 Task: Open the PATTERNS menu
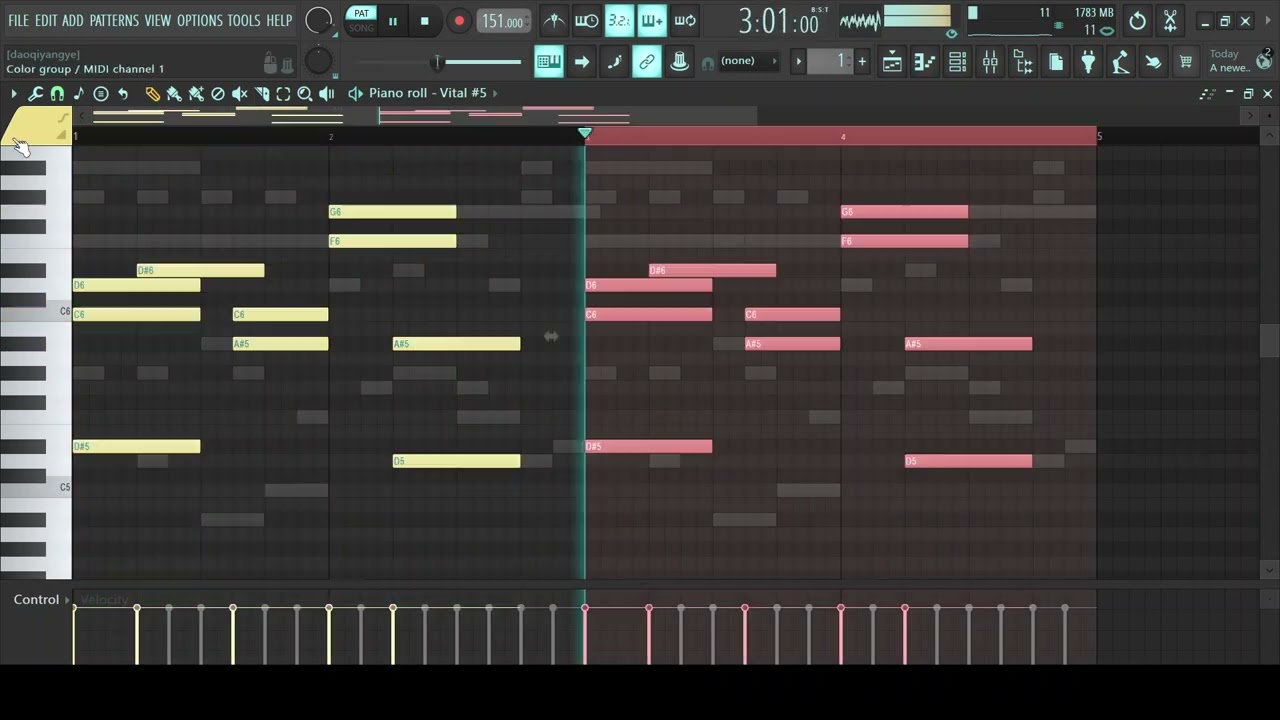click(114, 20)
